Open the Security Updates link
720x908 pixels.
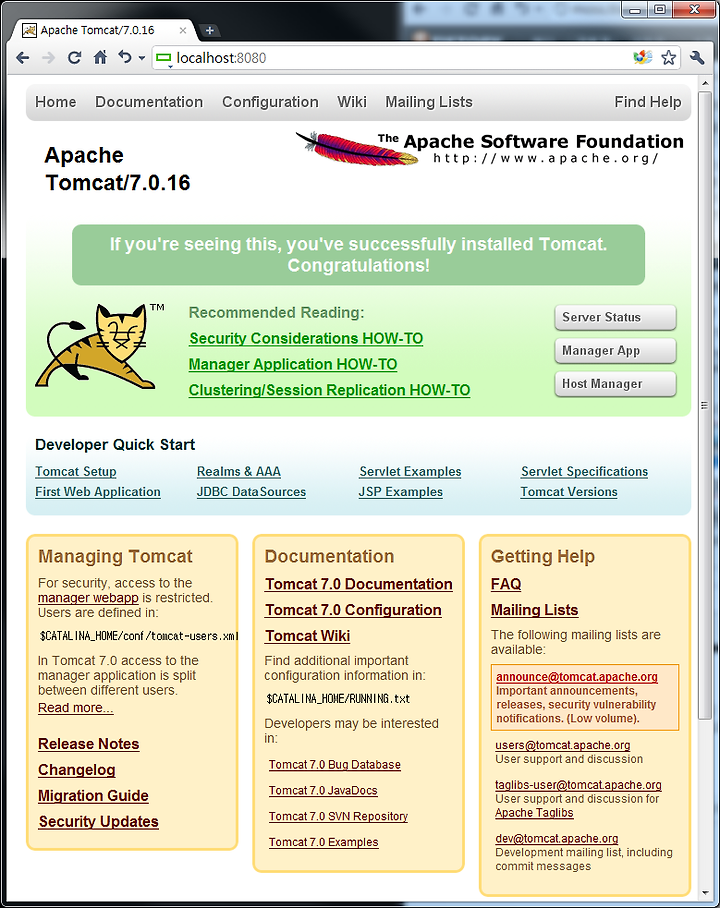(x=98, y=822)
